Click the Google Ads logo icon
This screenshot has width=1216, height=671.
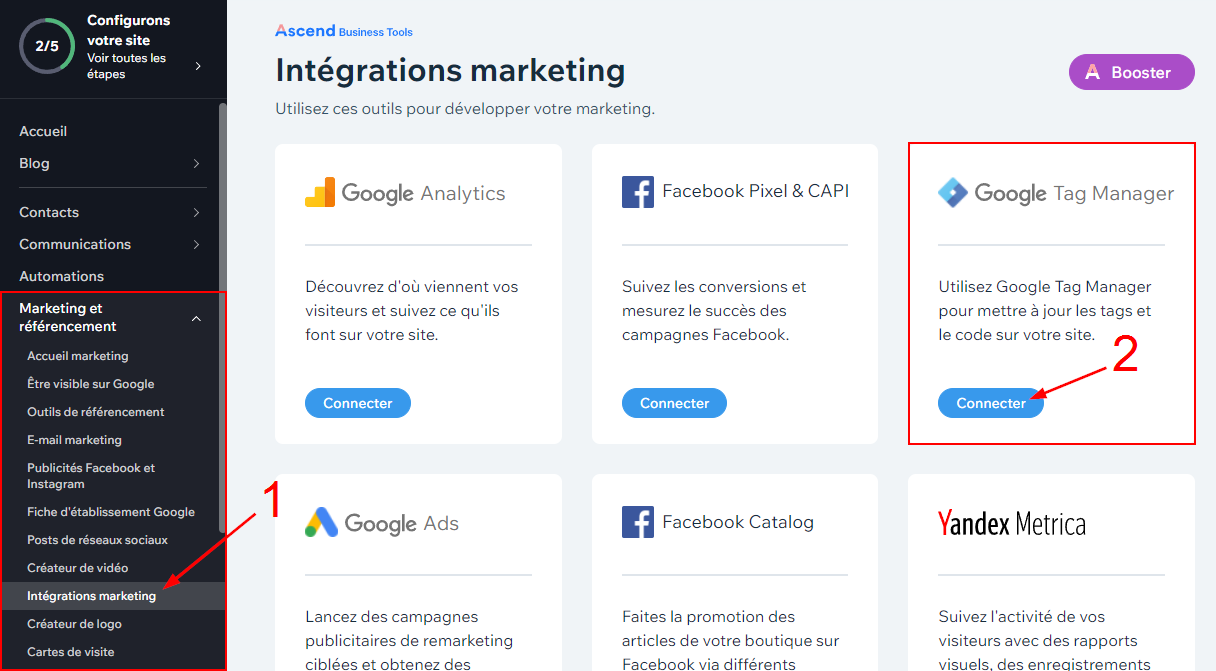(x=320, y=523)
